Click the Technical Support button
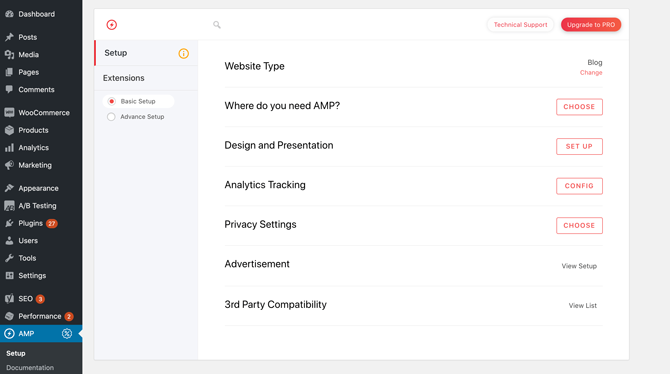 [x=520, y=25]
